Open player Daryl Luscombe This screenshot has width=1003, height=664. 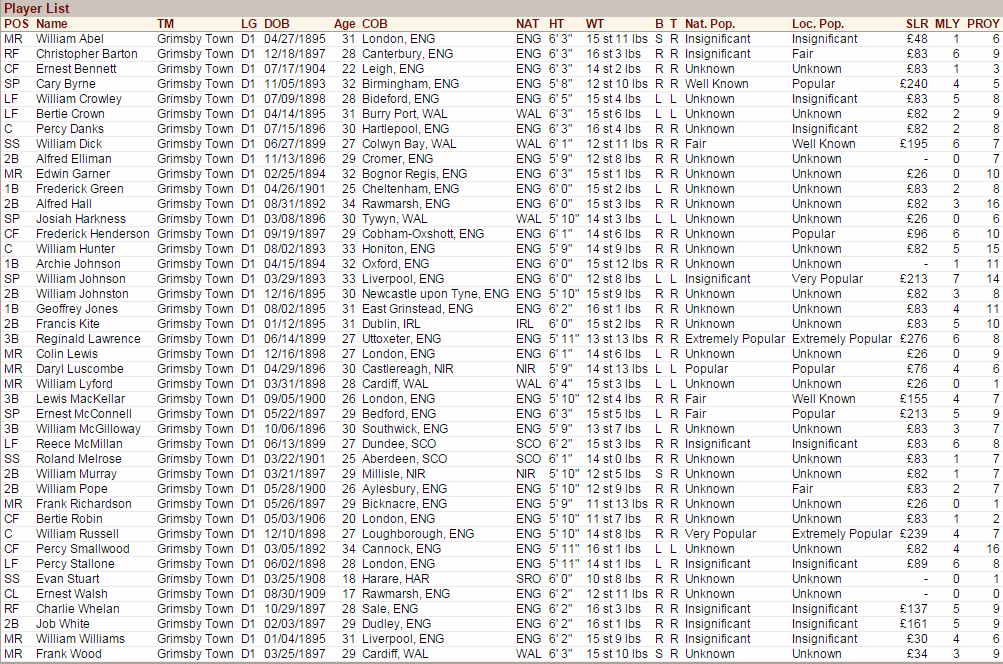pyautogui.click(x=80, y=368)
